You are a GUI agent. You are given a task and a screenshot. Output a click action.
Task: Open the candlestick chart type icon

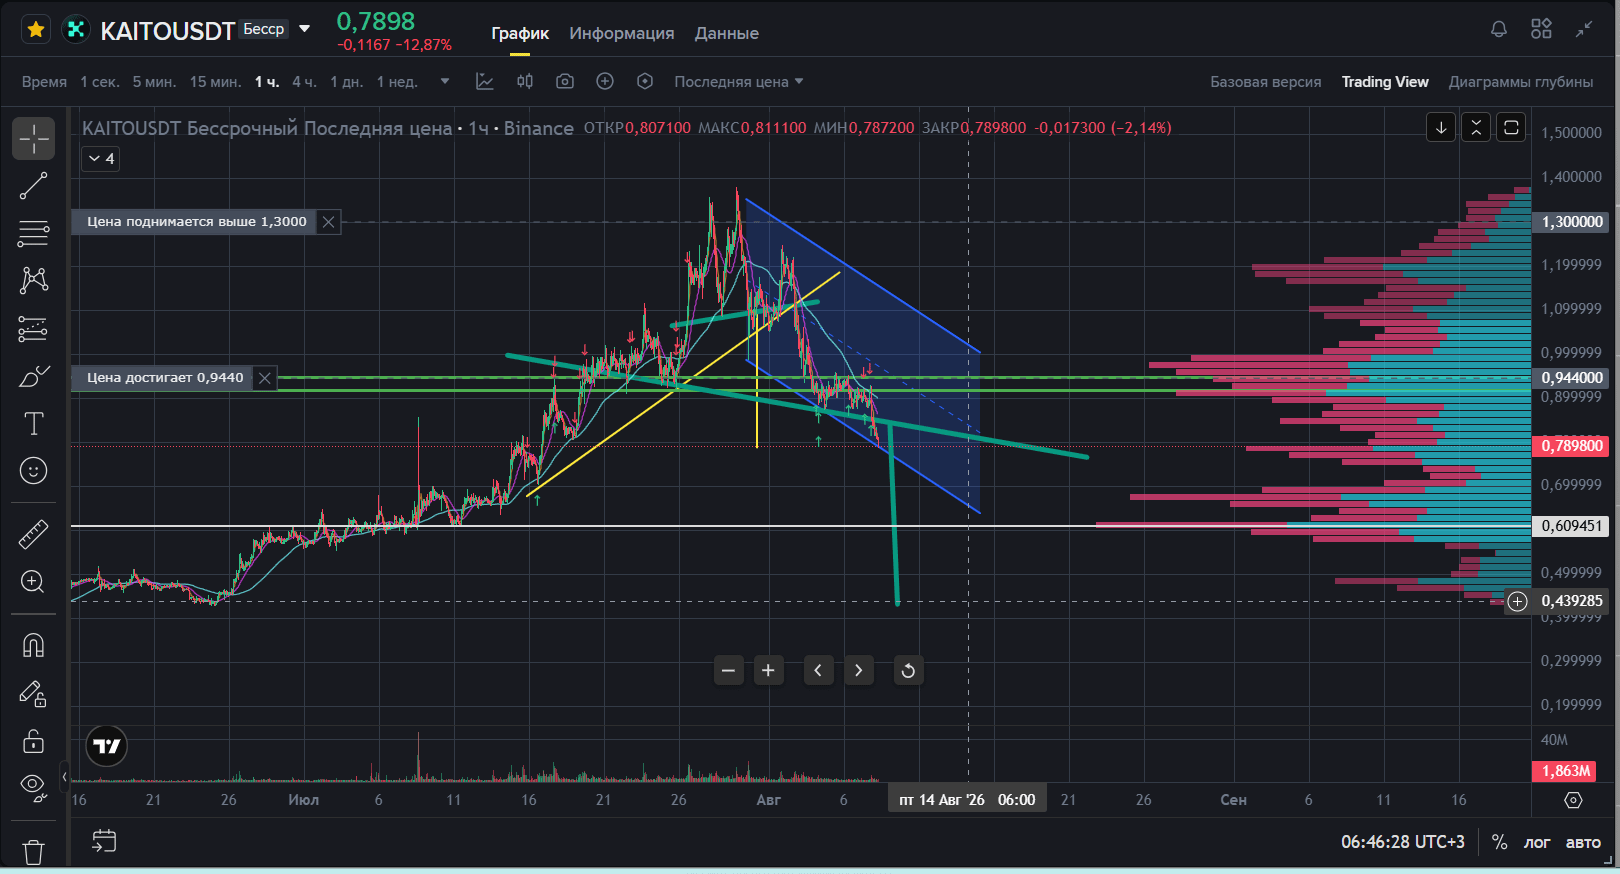point(525,82)
